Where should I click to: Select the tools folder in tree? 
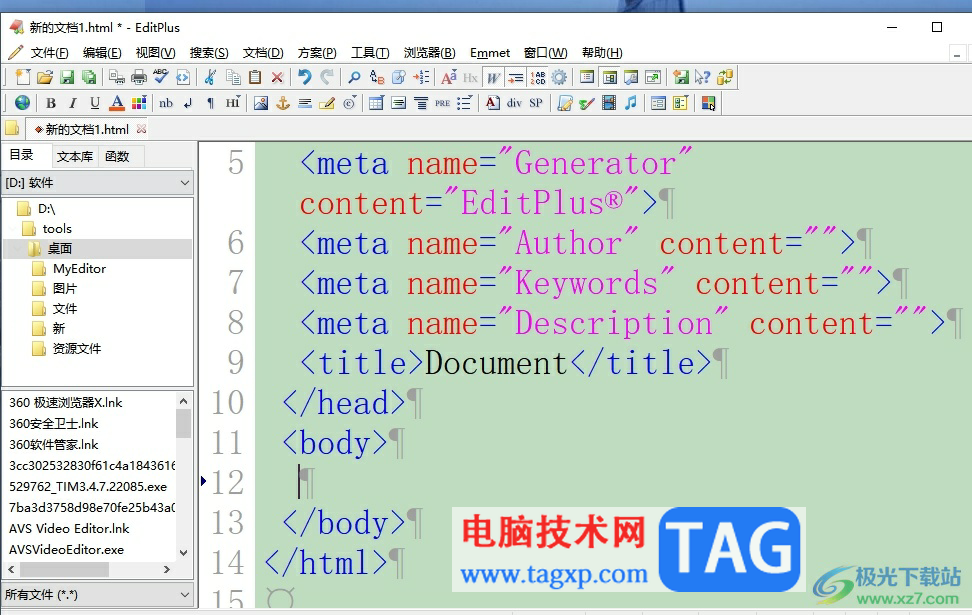pyautogui.click(x=57, y=229)
